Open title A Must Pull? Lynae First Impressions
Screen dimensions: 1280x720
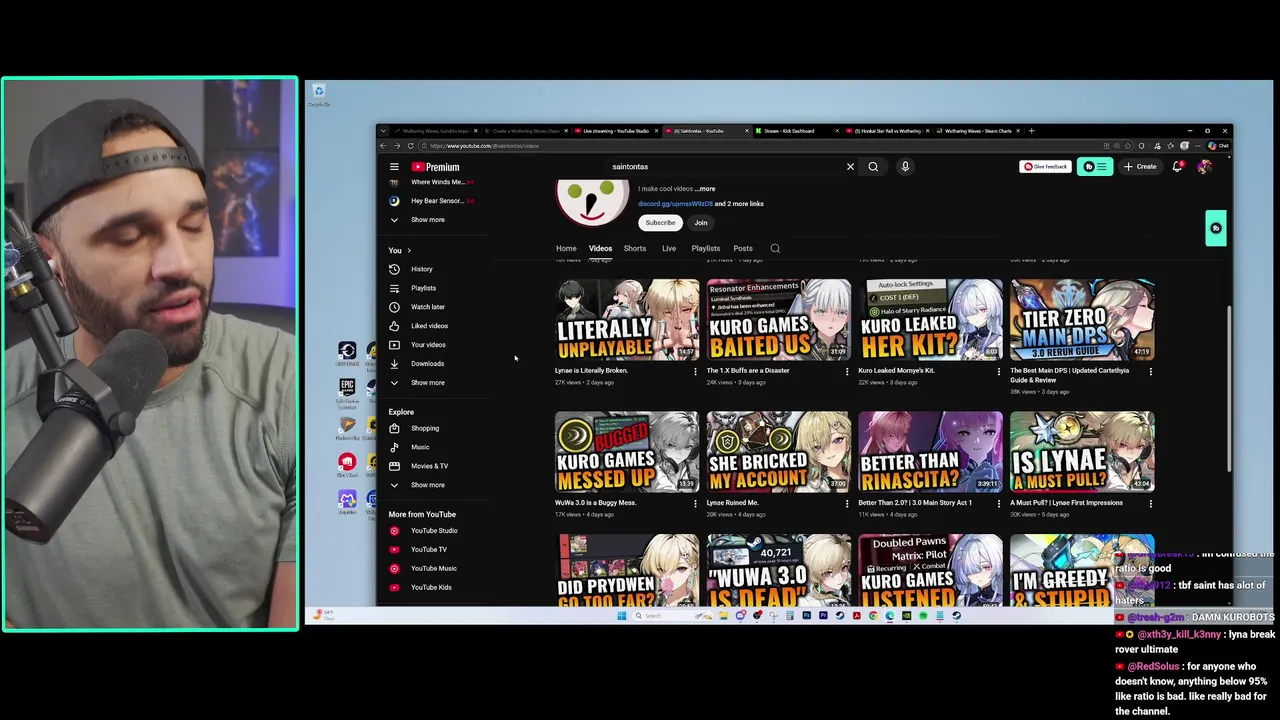[x=1066, y=503]
